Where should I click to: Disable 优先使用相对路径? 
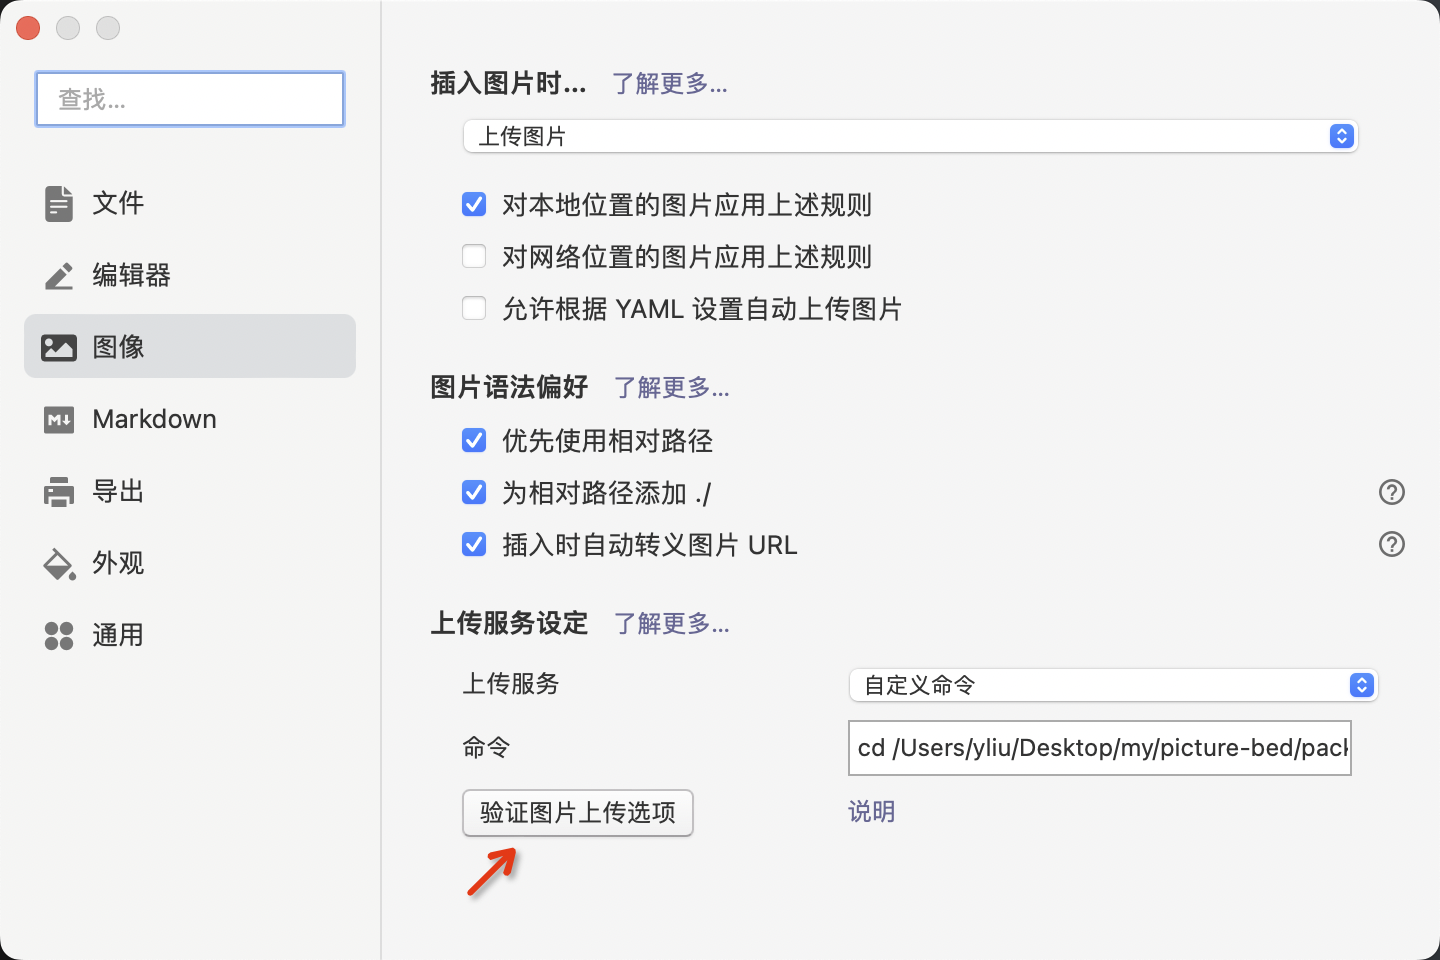473,440
